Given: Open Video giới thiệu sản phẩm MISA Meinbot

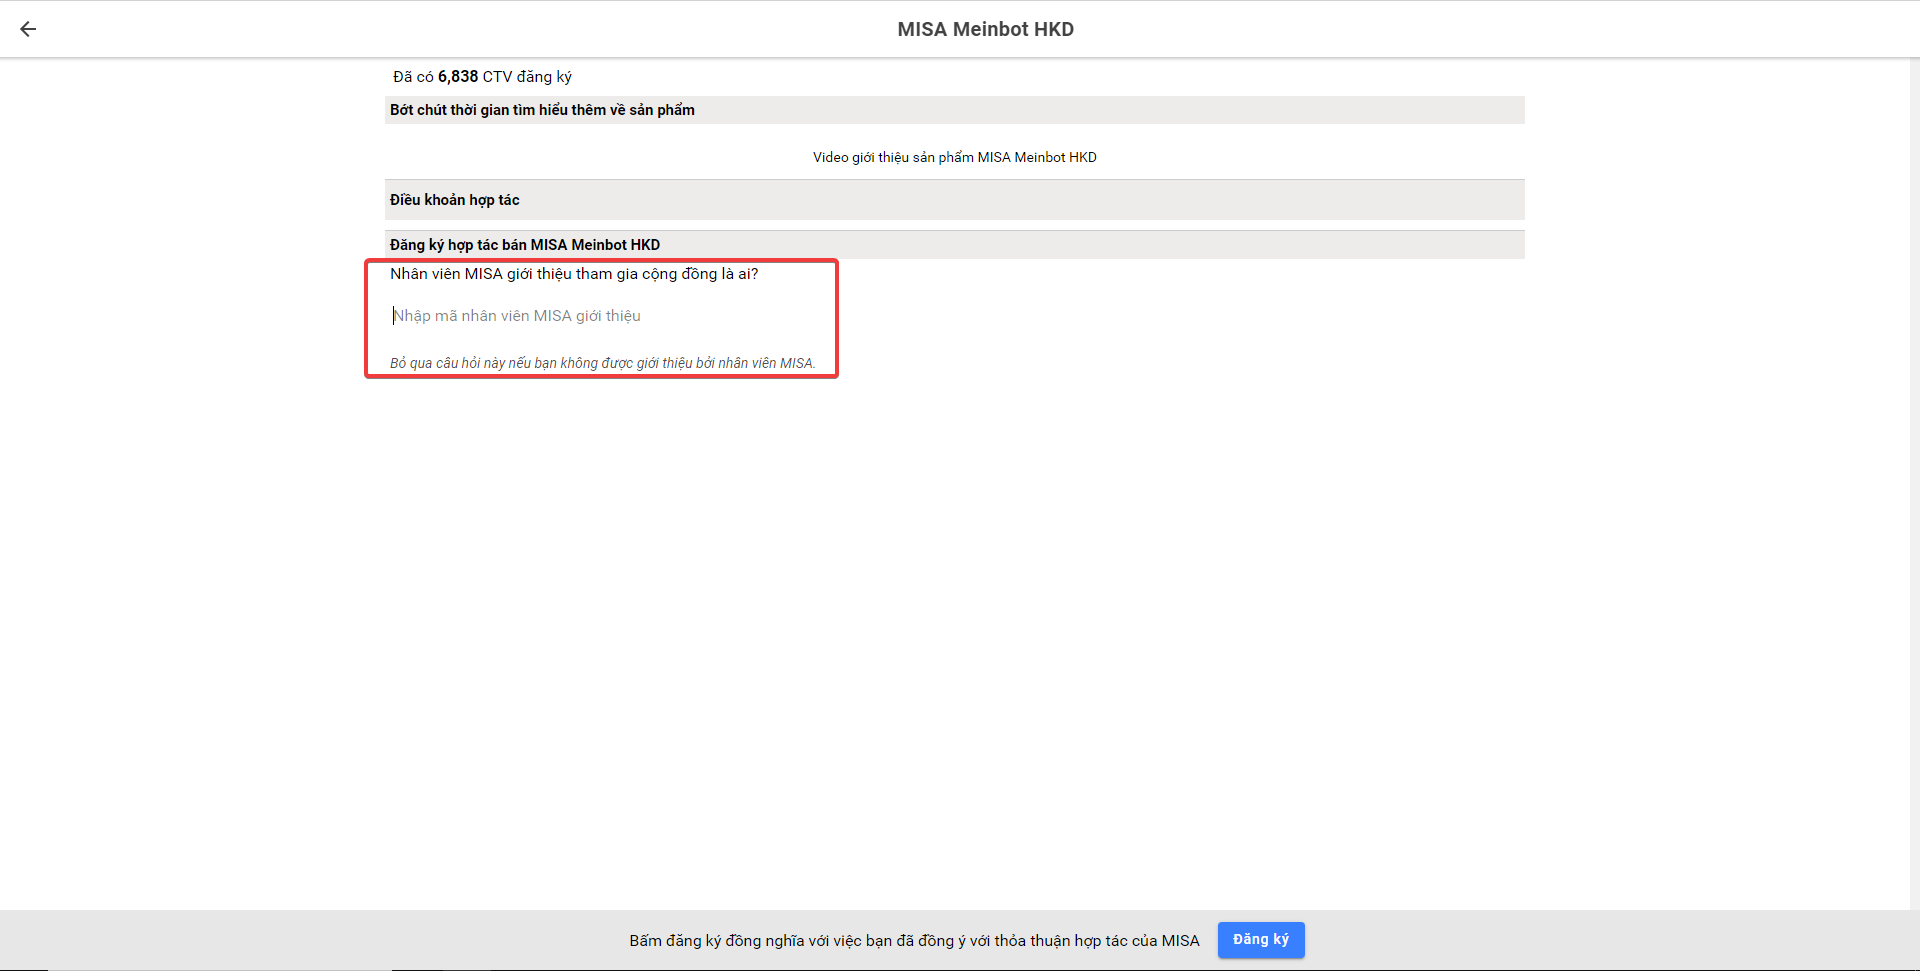Looking at the screenshot, I should click(x=955, y=157).
